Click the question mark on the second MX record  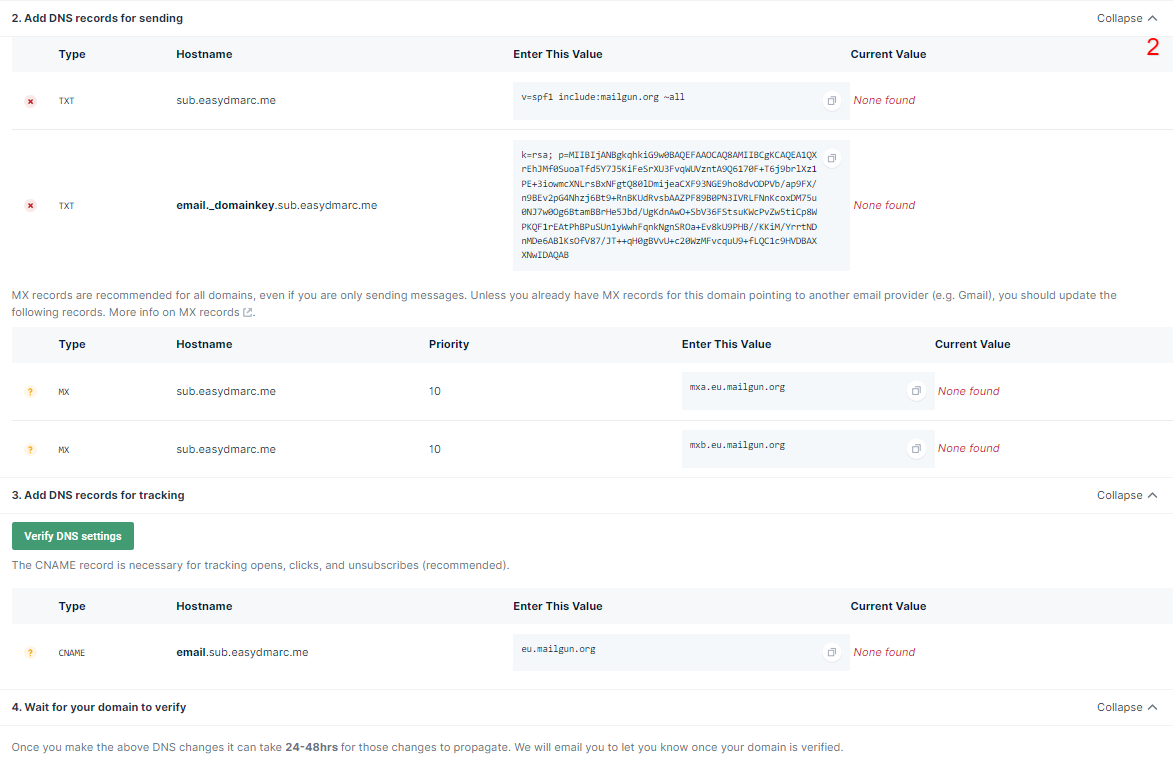30,448
